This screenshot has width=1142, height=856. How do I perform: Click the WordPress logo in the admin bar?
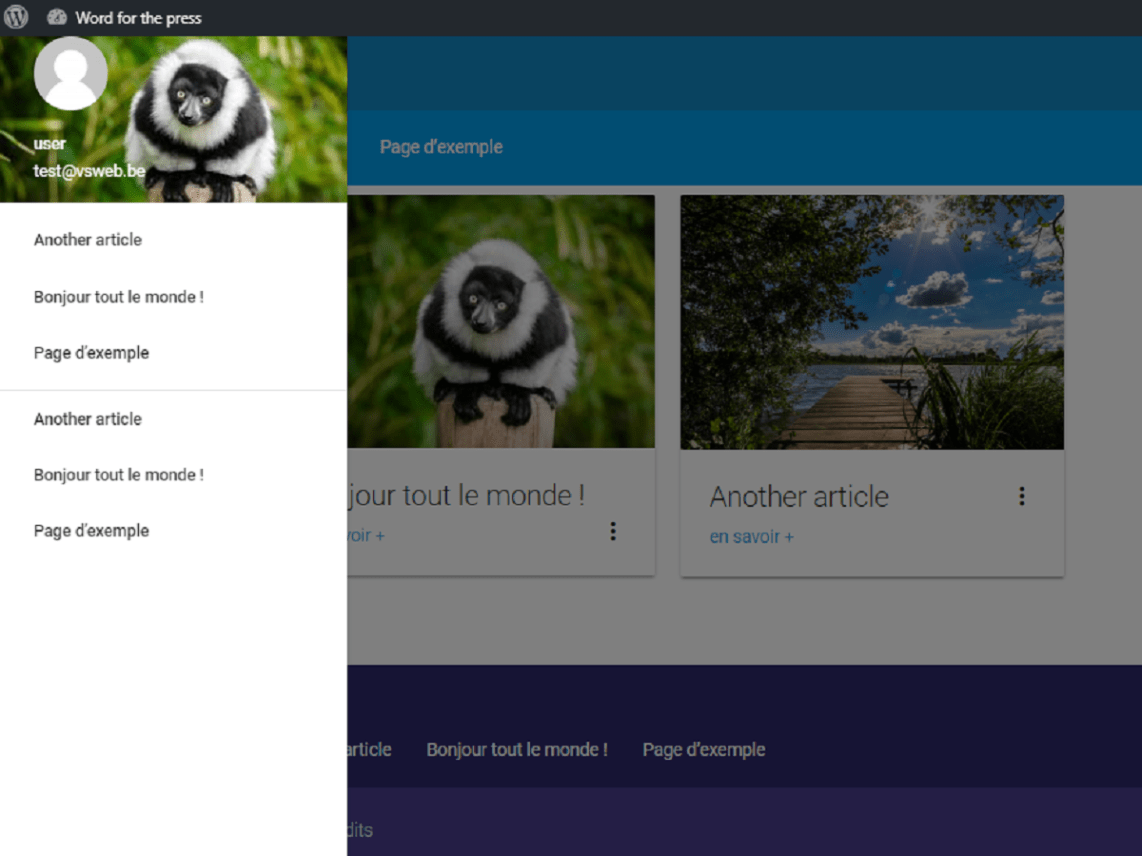(x=14, y=17)
